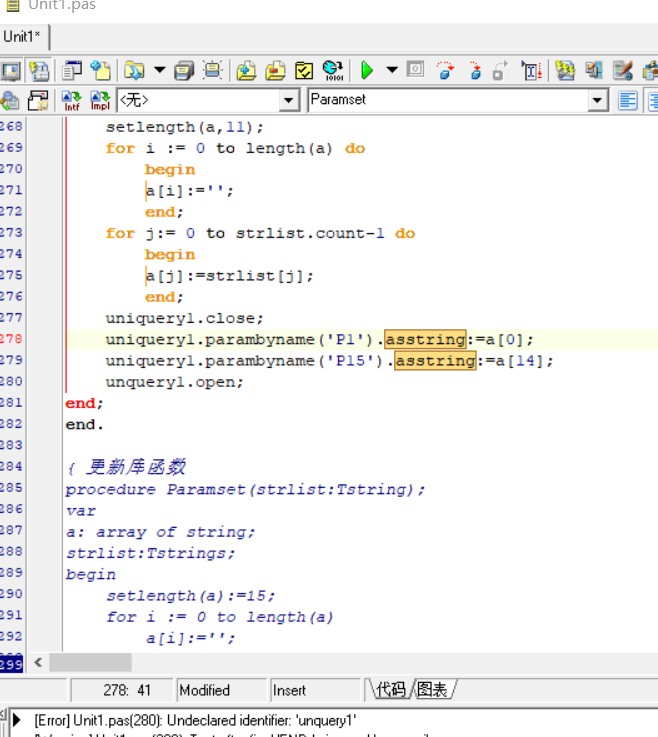This screenshot has width=658, height=737.
Task: Select the Unit1* editor tab
Action: tap(22, 36)
